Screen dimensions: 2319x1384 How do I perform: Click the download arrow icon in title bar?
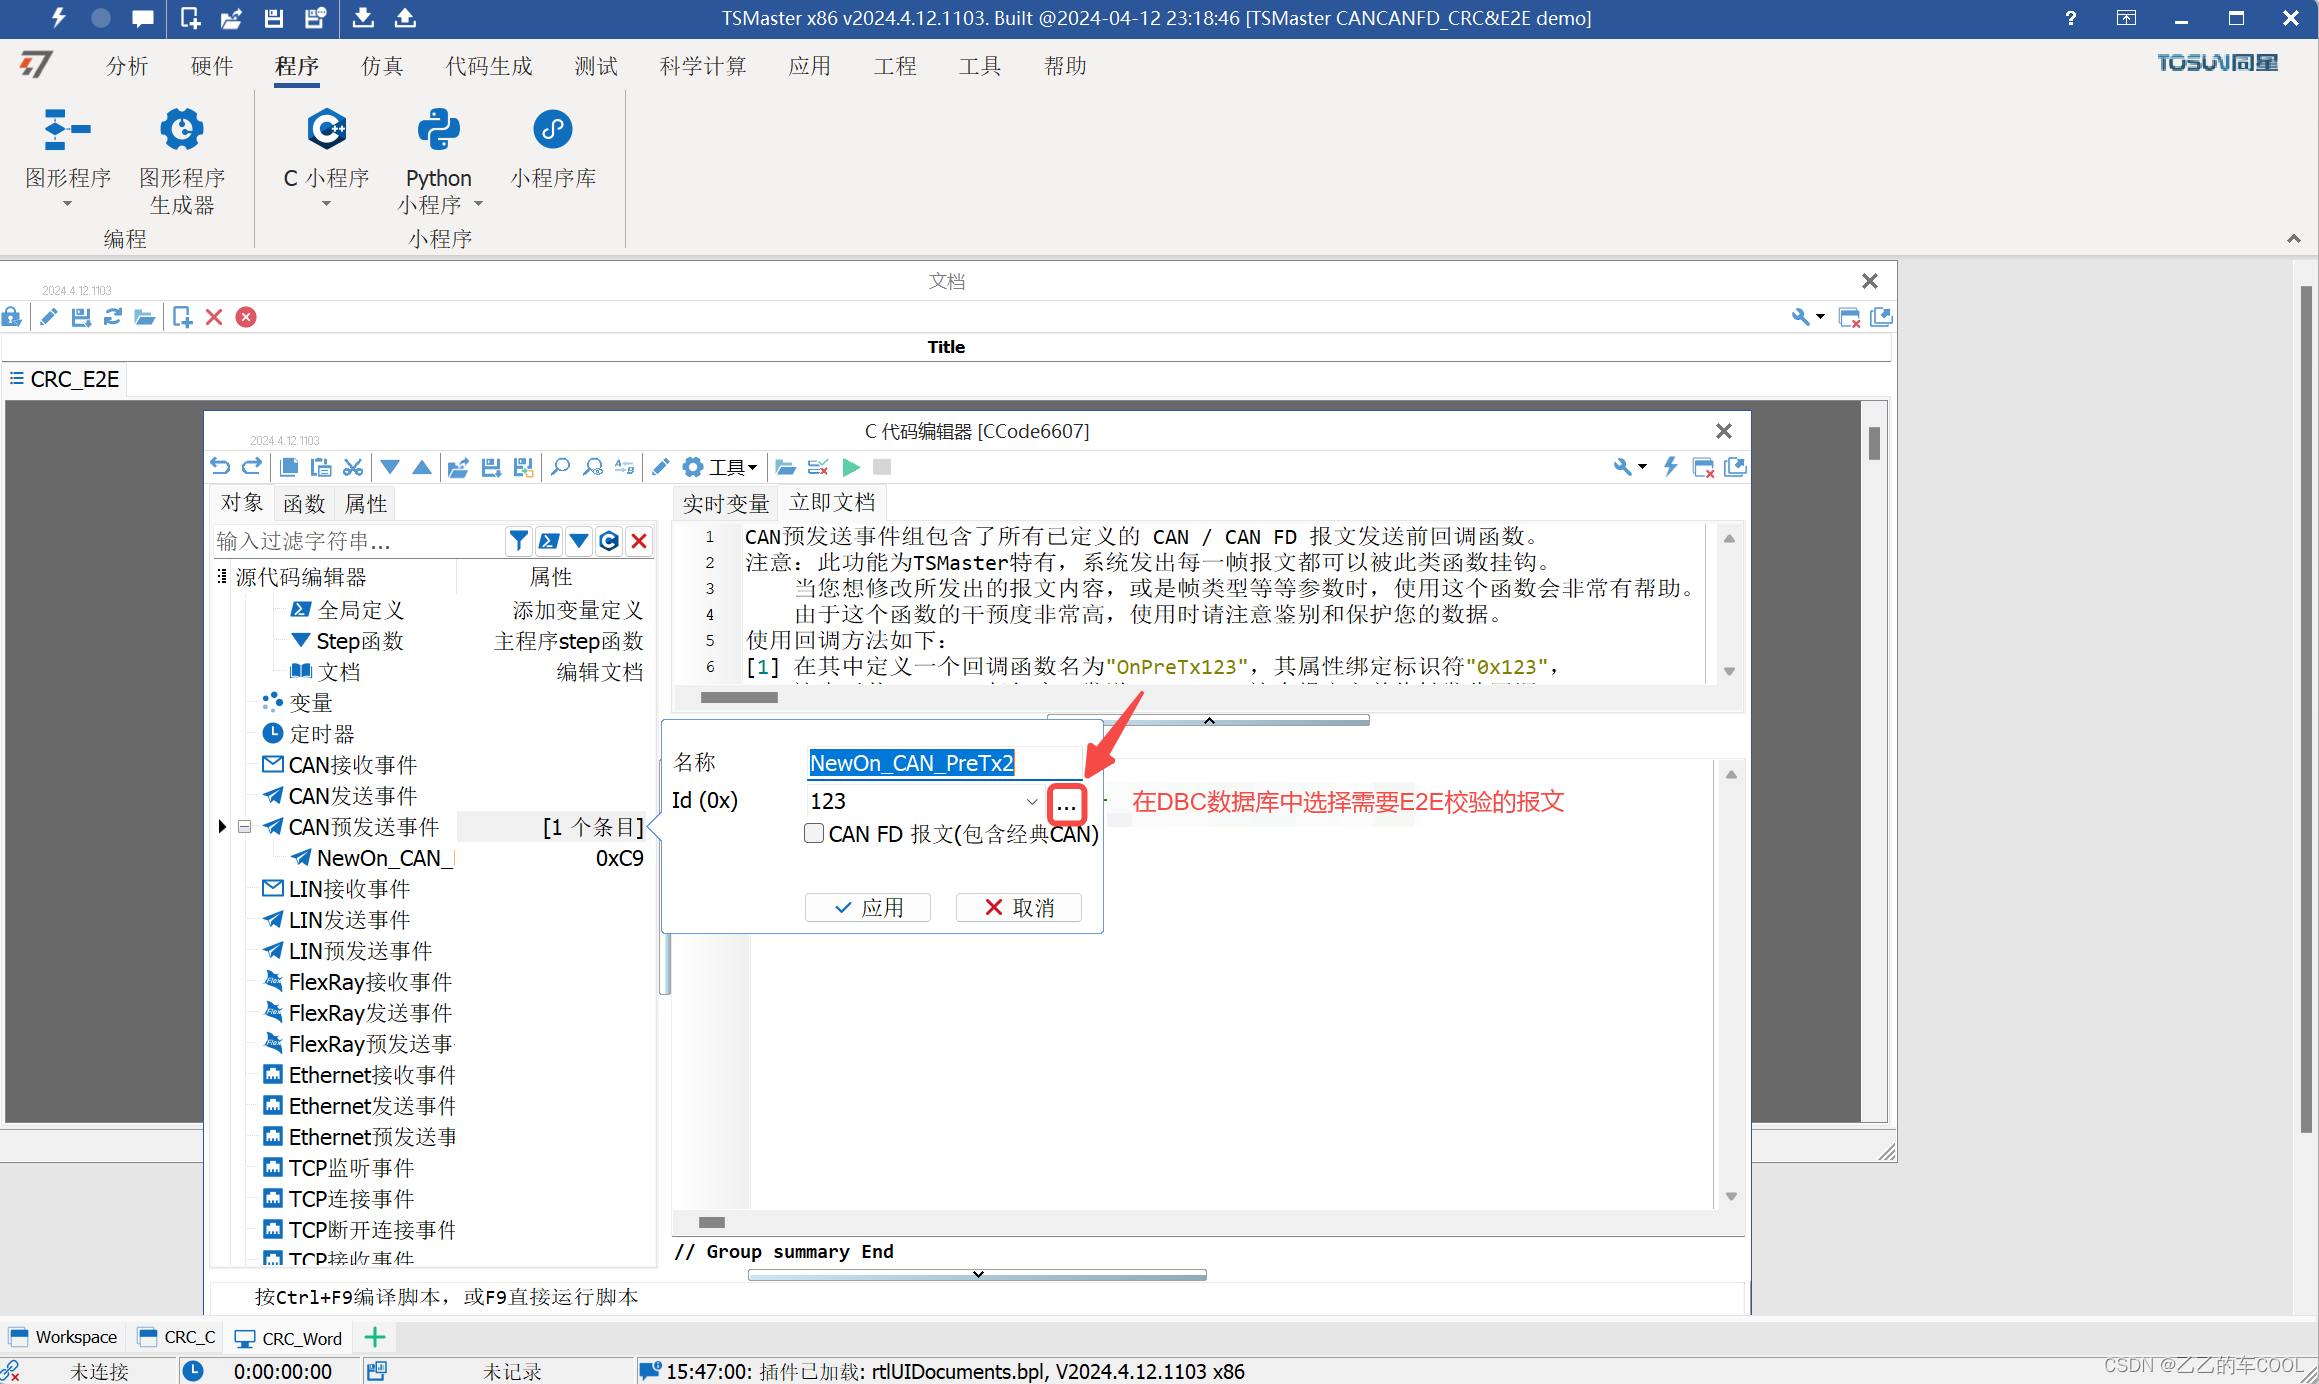[363, 18]
